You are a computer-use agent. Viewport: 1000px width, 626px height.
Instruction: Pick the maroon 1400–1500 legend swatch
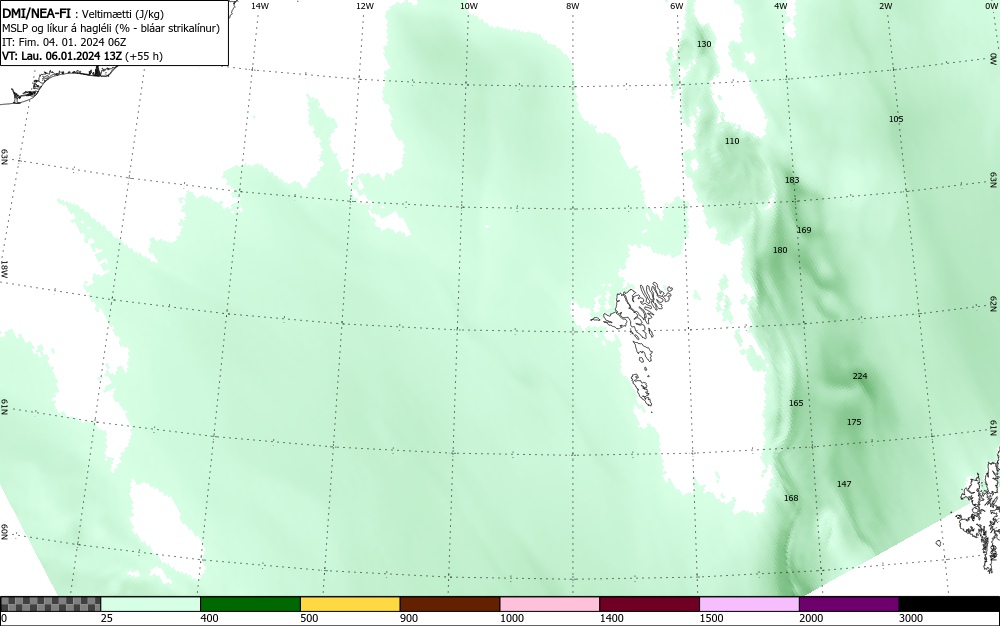point(649,604)
